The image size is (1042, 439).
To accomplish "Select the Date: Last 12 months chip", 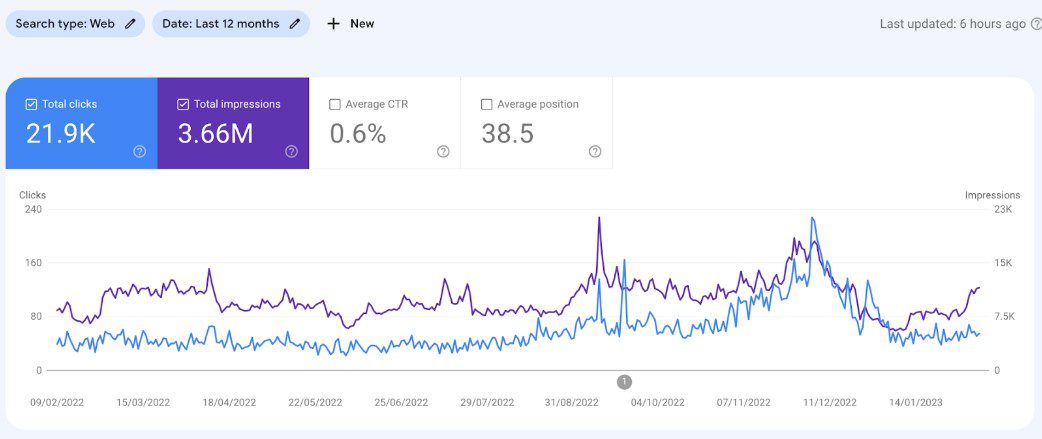I will (x=231, y=24).
